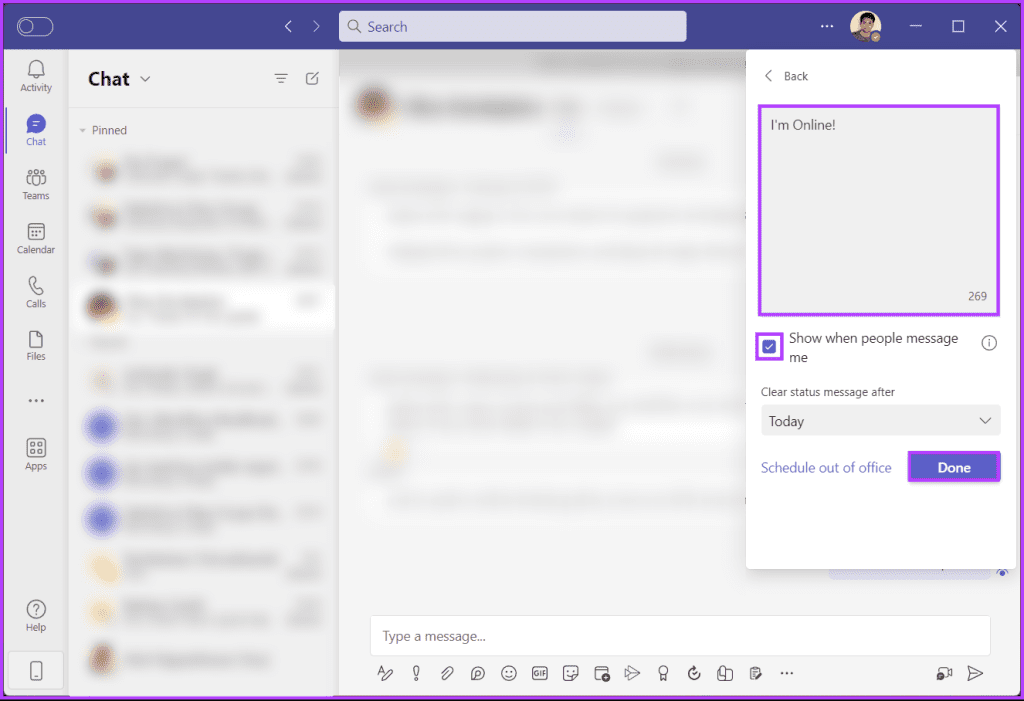Insert an emoji into the message
Viewport: 1024px width, 701px height.
tap(509, 673)
